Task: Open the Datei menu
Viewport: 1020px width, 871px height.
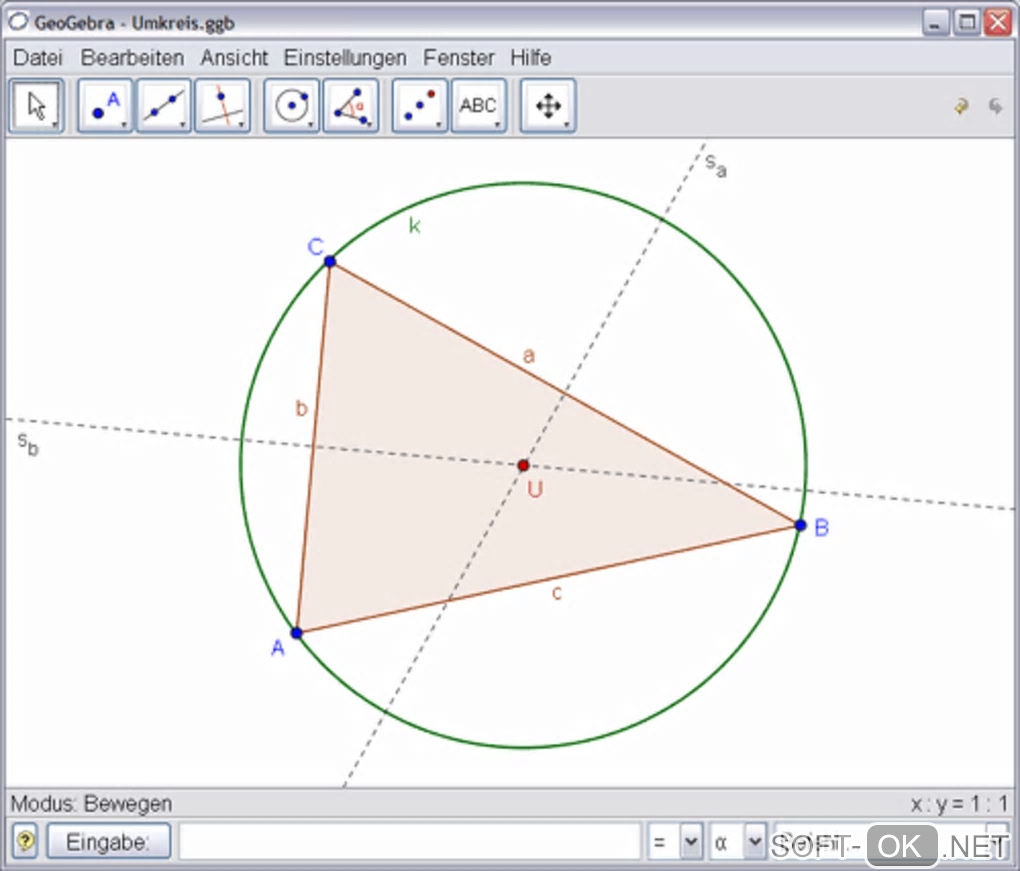Action: pos(38,58)
